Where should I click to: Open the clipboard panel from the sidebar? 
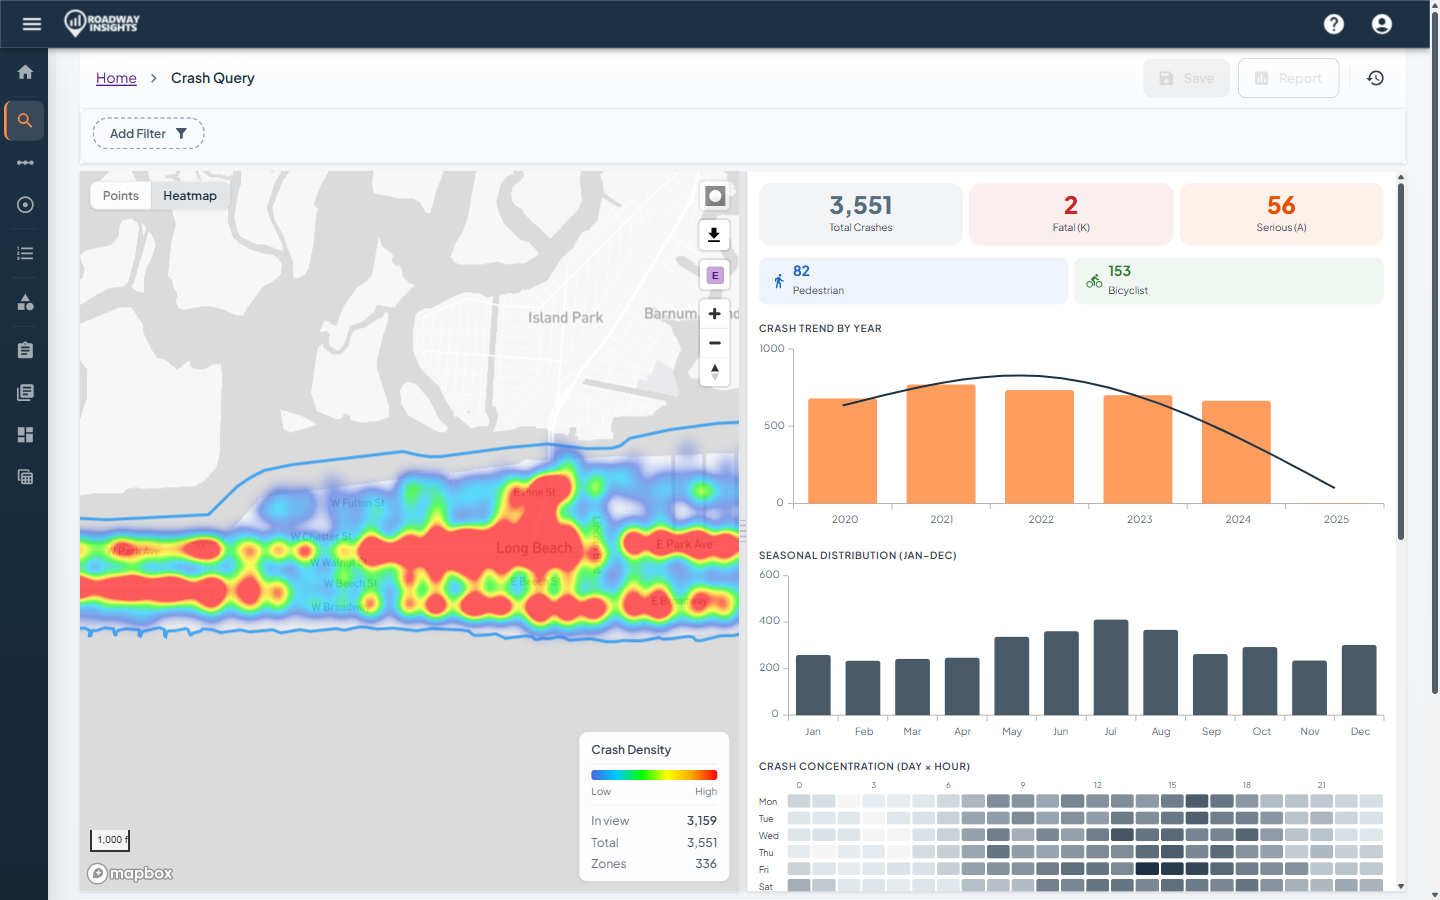(24, 349)
